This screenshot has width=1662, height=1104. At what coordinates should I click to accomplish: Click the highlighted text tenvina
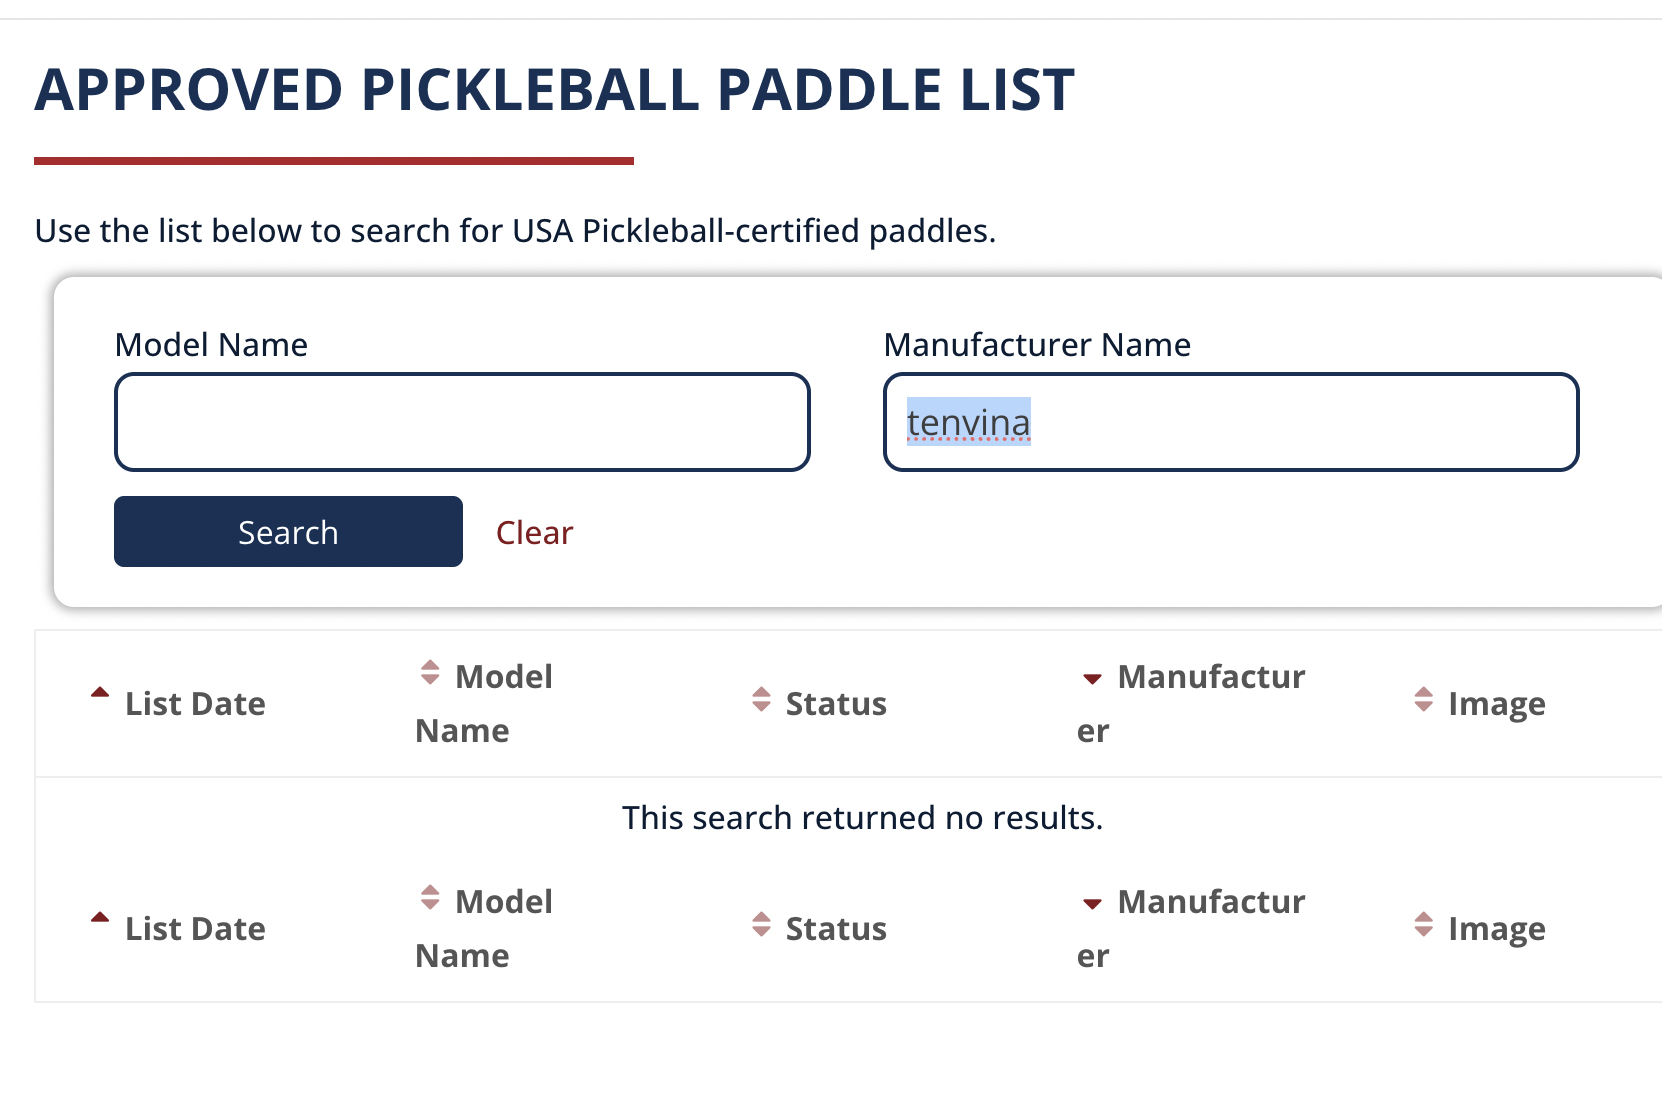click(968, 422)
